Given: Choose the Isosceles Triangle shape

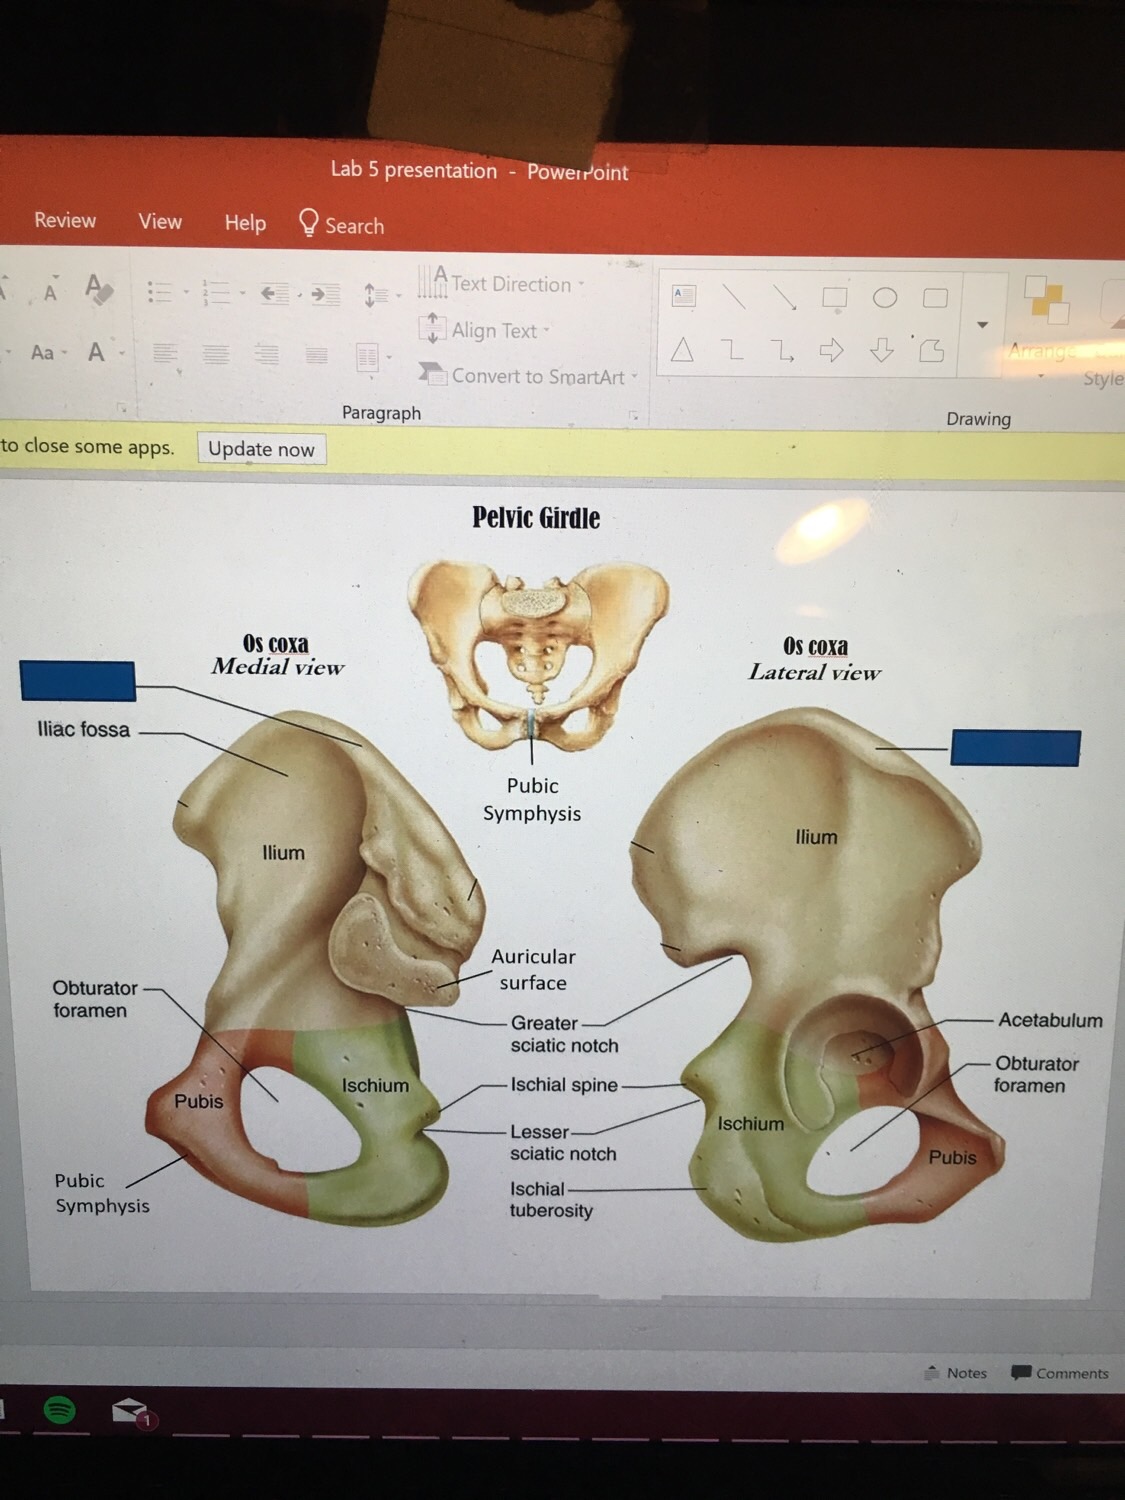Looking at the screenshot, I should pyautogui.click(x=682, y=350).
